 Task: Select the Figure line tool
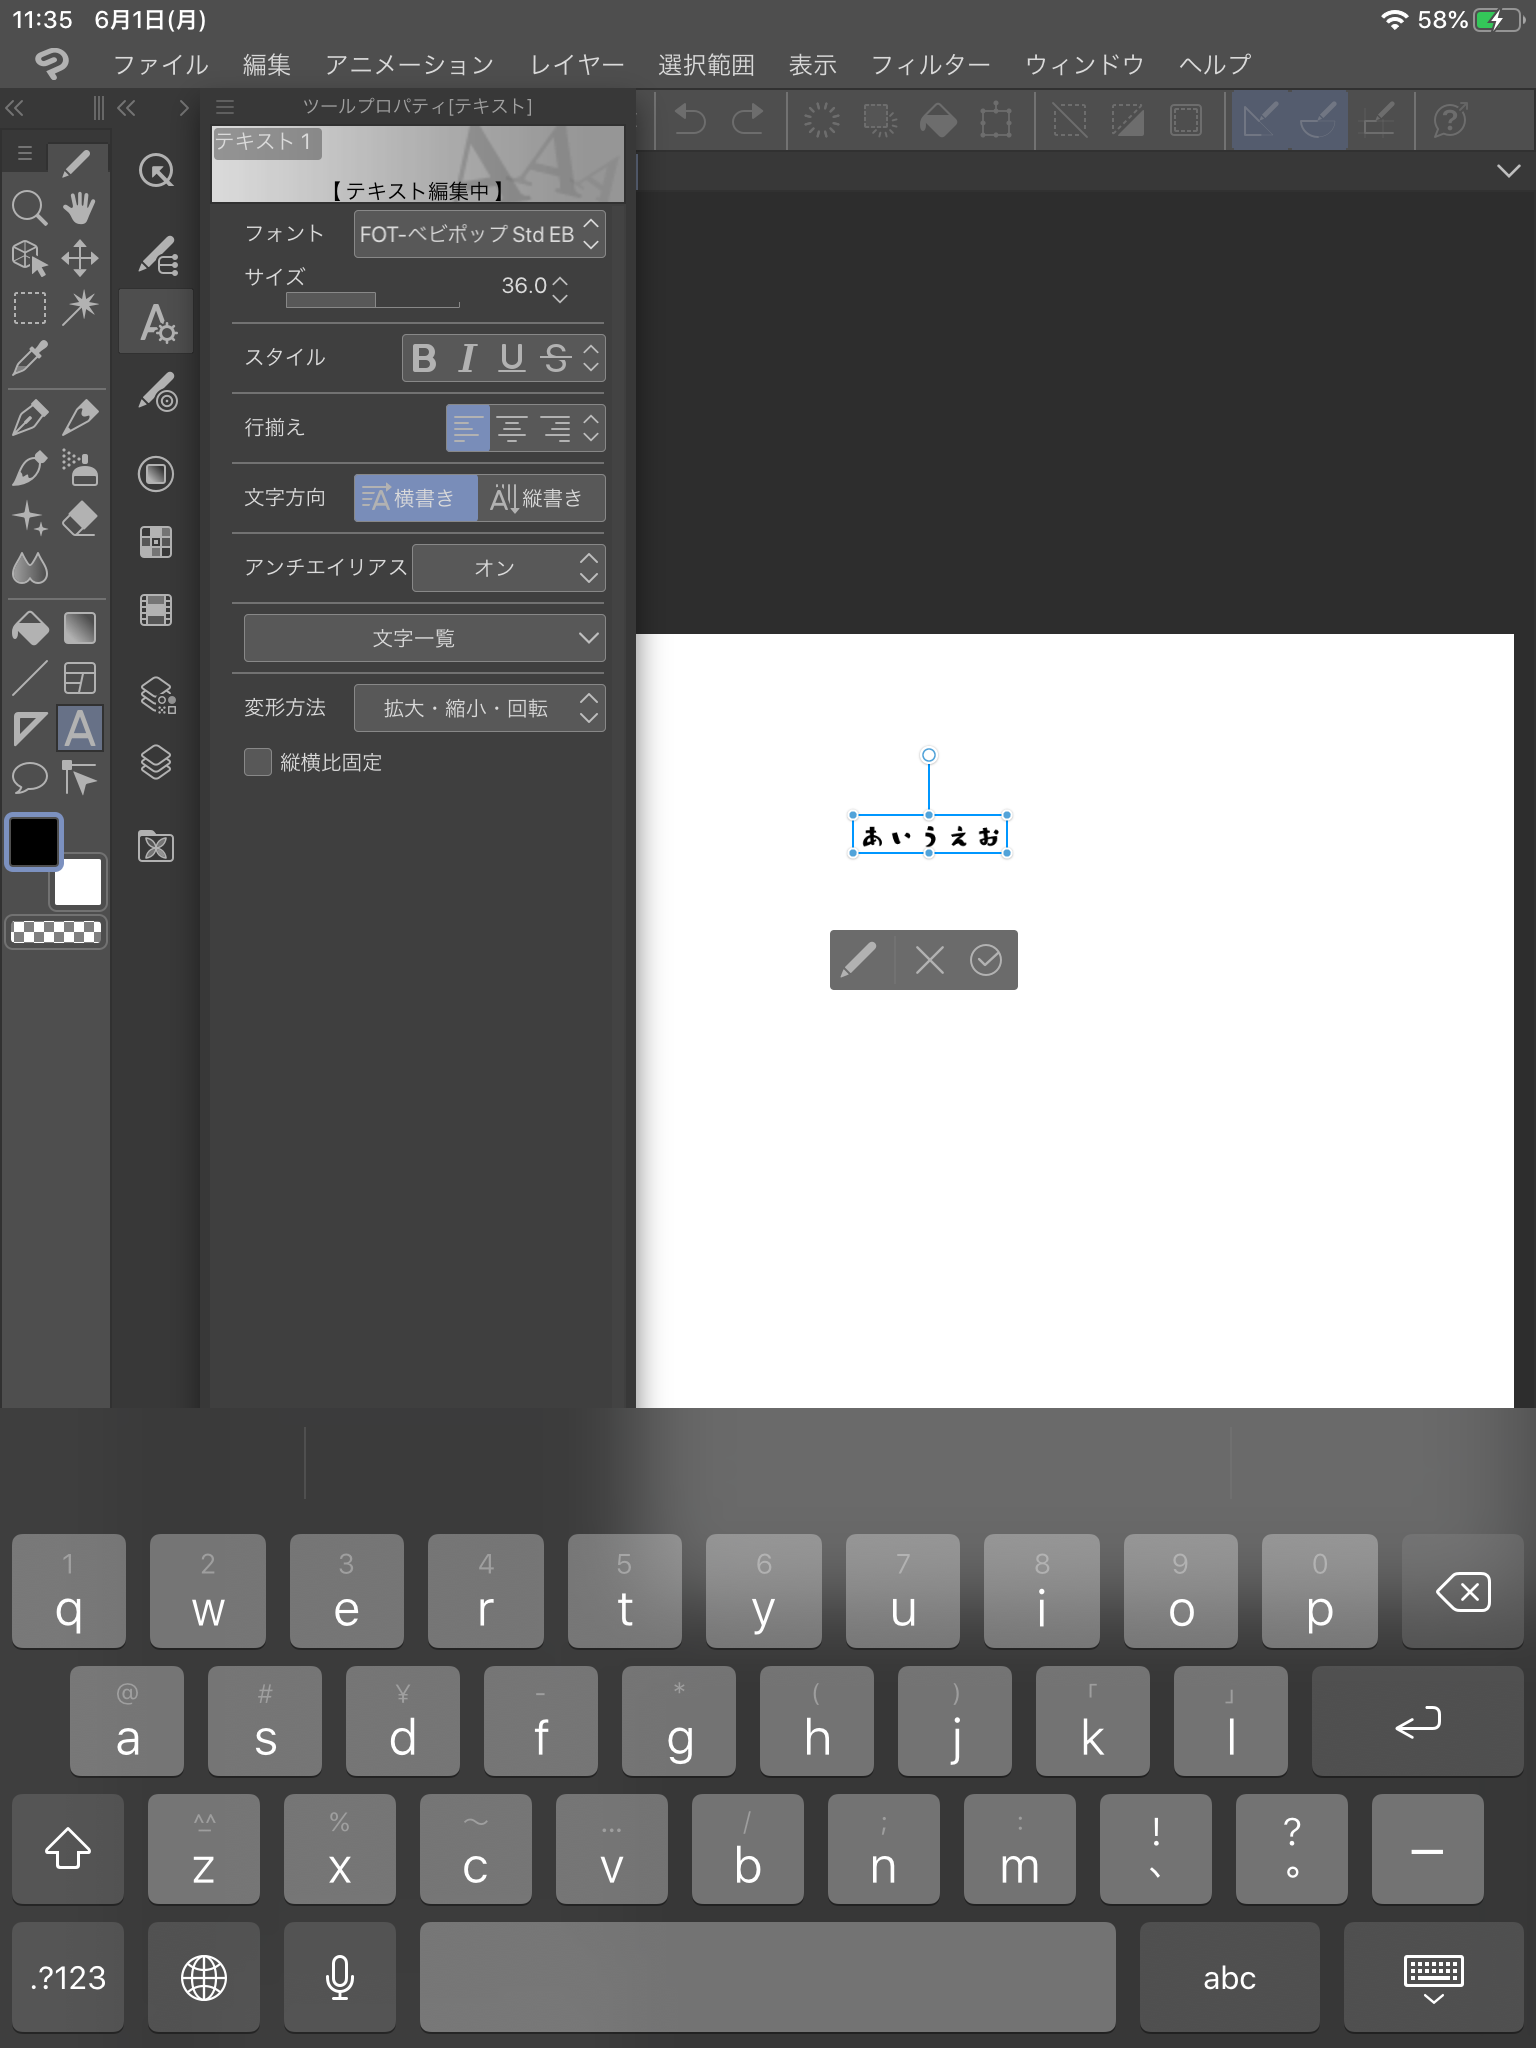[29, 678]
